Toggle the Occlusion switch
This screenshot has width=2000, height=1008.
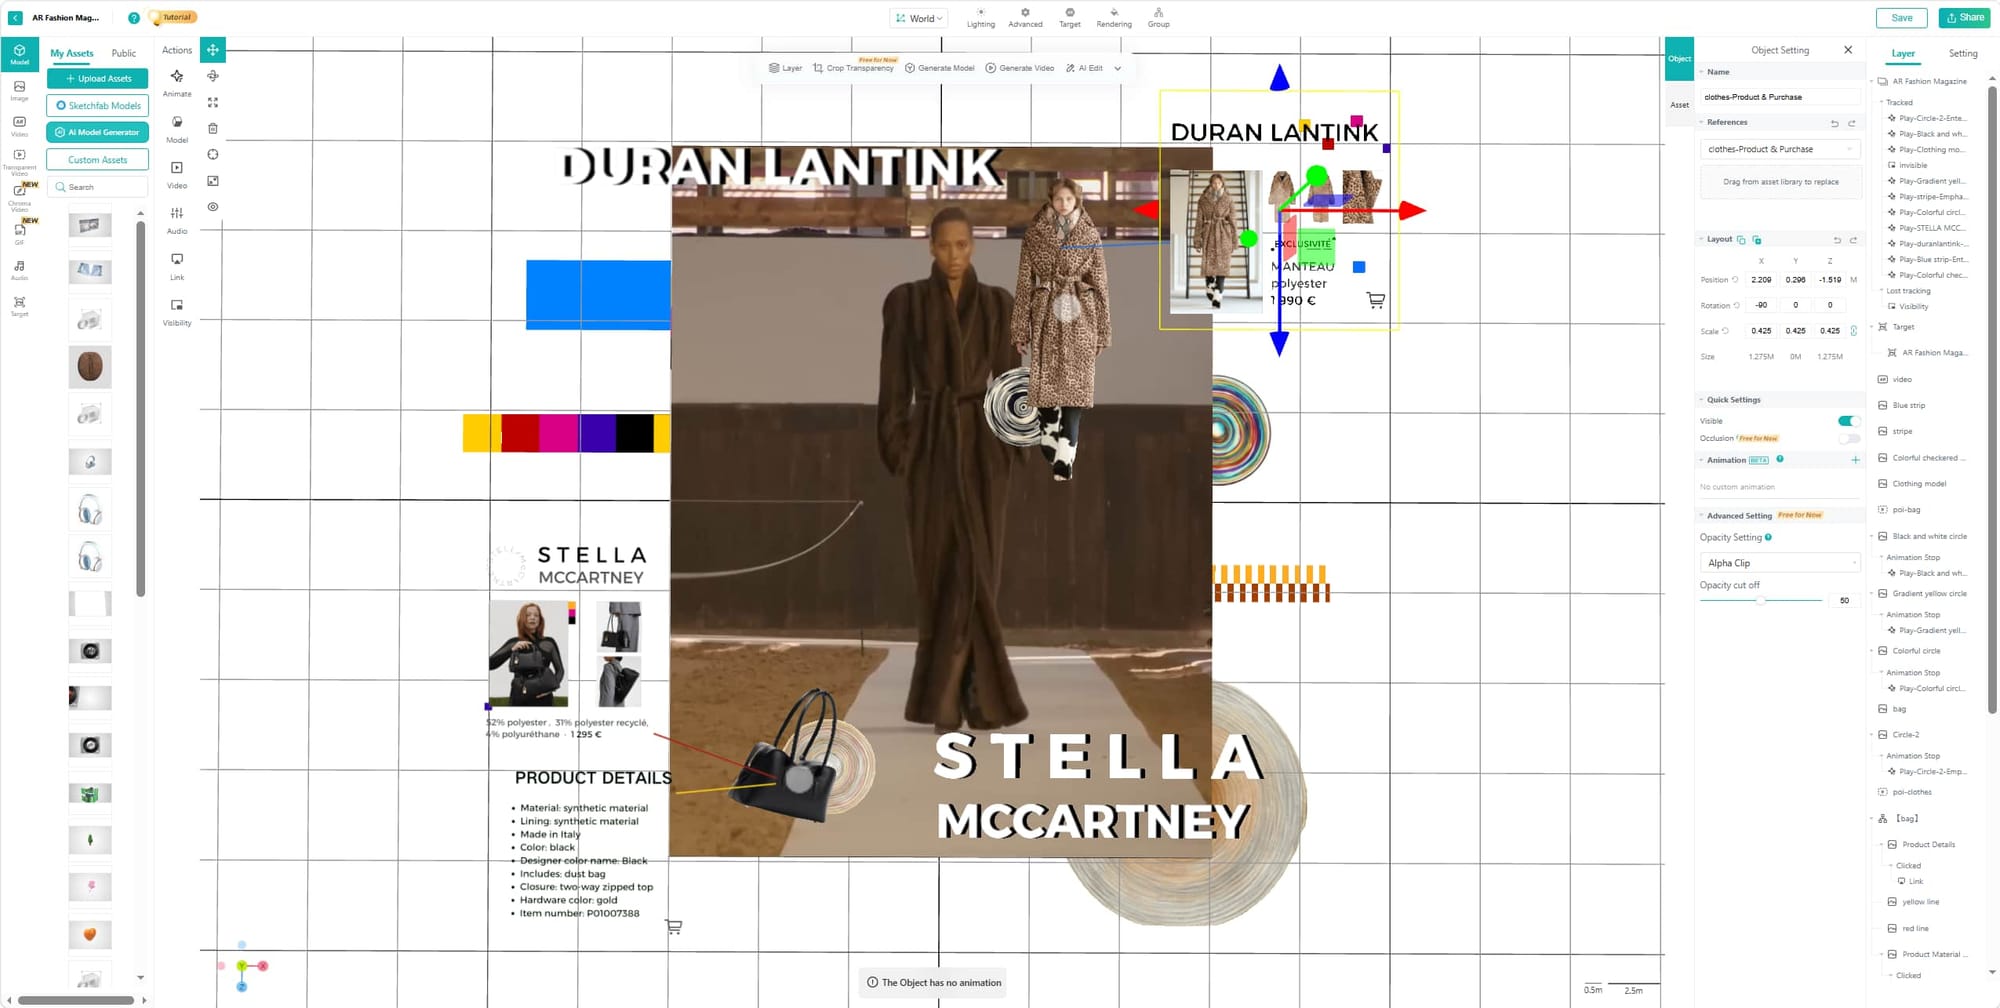coord(1848,438)
